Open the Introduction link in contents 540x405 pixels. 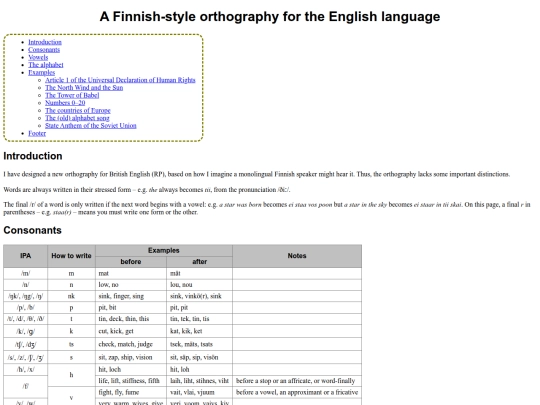[x=45, y=42]
